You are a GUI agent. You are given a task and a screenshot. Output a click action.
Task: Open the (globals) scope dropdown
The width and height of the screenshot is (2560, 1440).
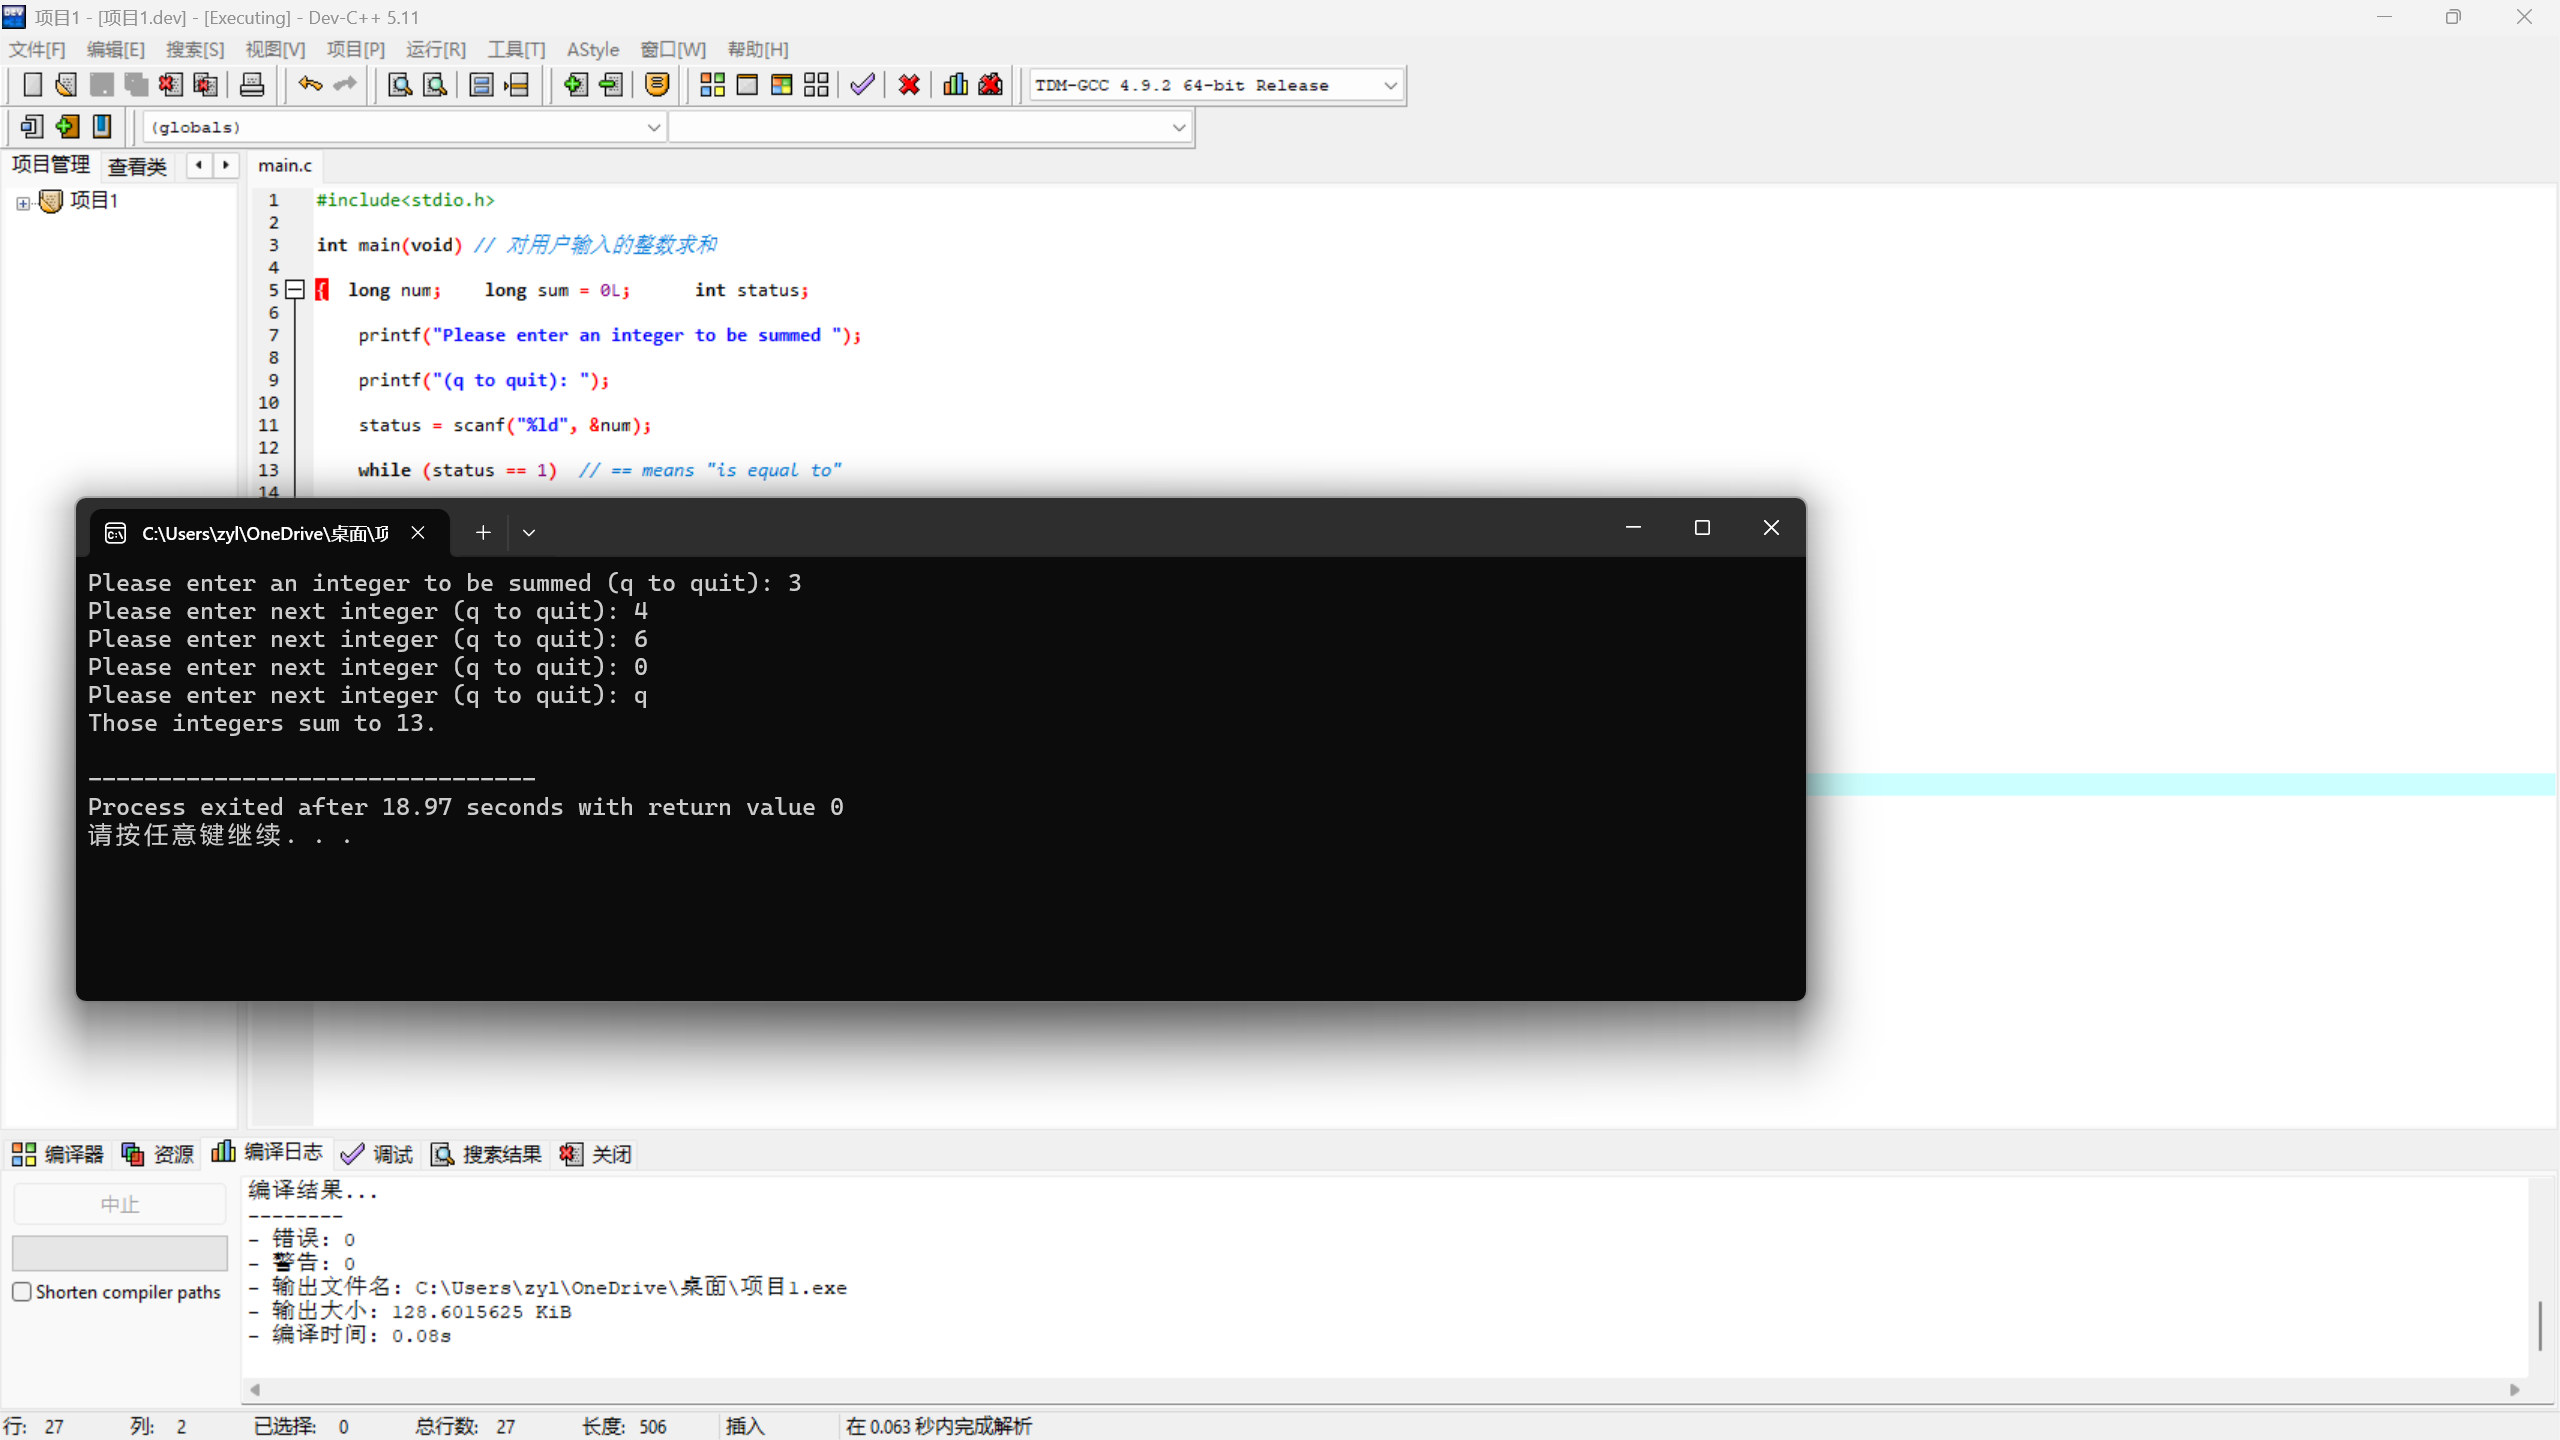(x=653, y=127)
